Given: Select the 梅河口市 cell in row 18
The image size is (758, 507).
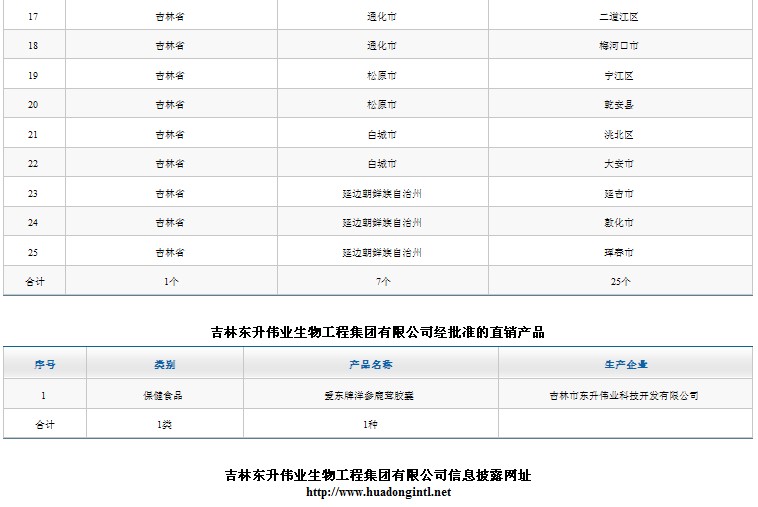Looking at the screenshot, I should coord(620,46).
